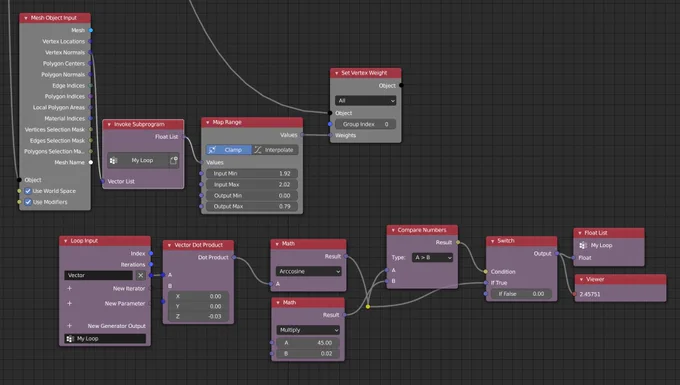Click the 2.45751 value in Viewer node
This screenshot has width=680, height=385.
coord(590,294)
